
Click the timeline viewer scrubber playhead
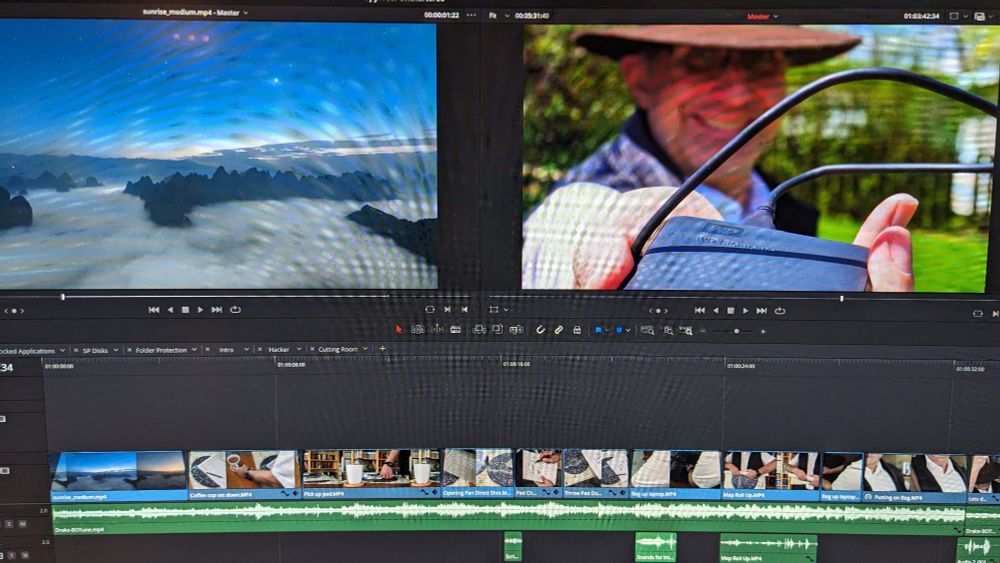coord(842,298)
